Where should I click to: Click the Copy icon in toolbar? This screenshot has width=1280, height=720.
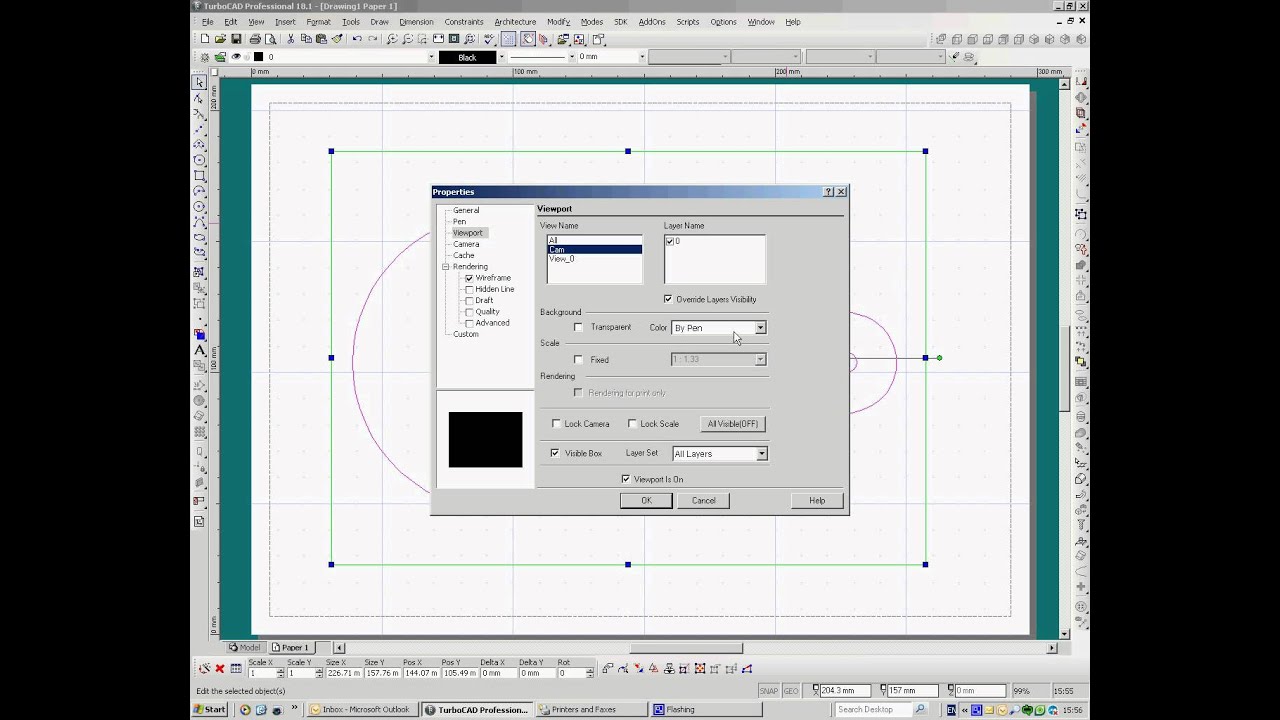(x=306, y=39)
